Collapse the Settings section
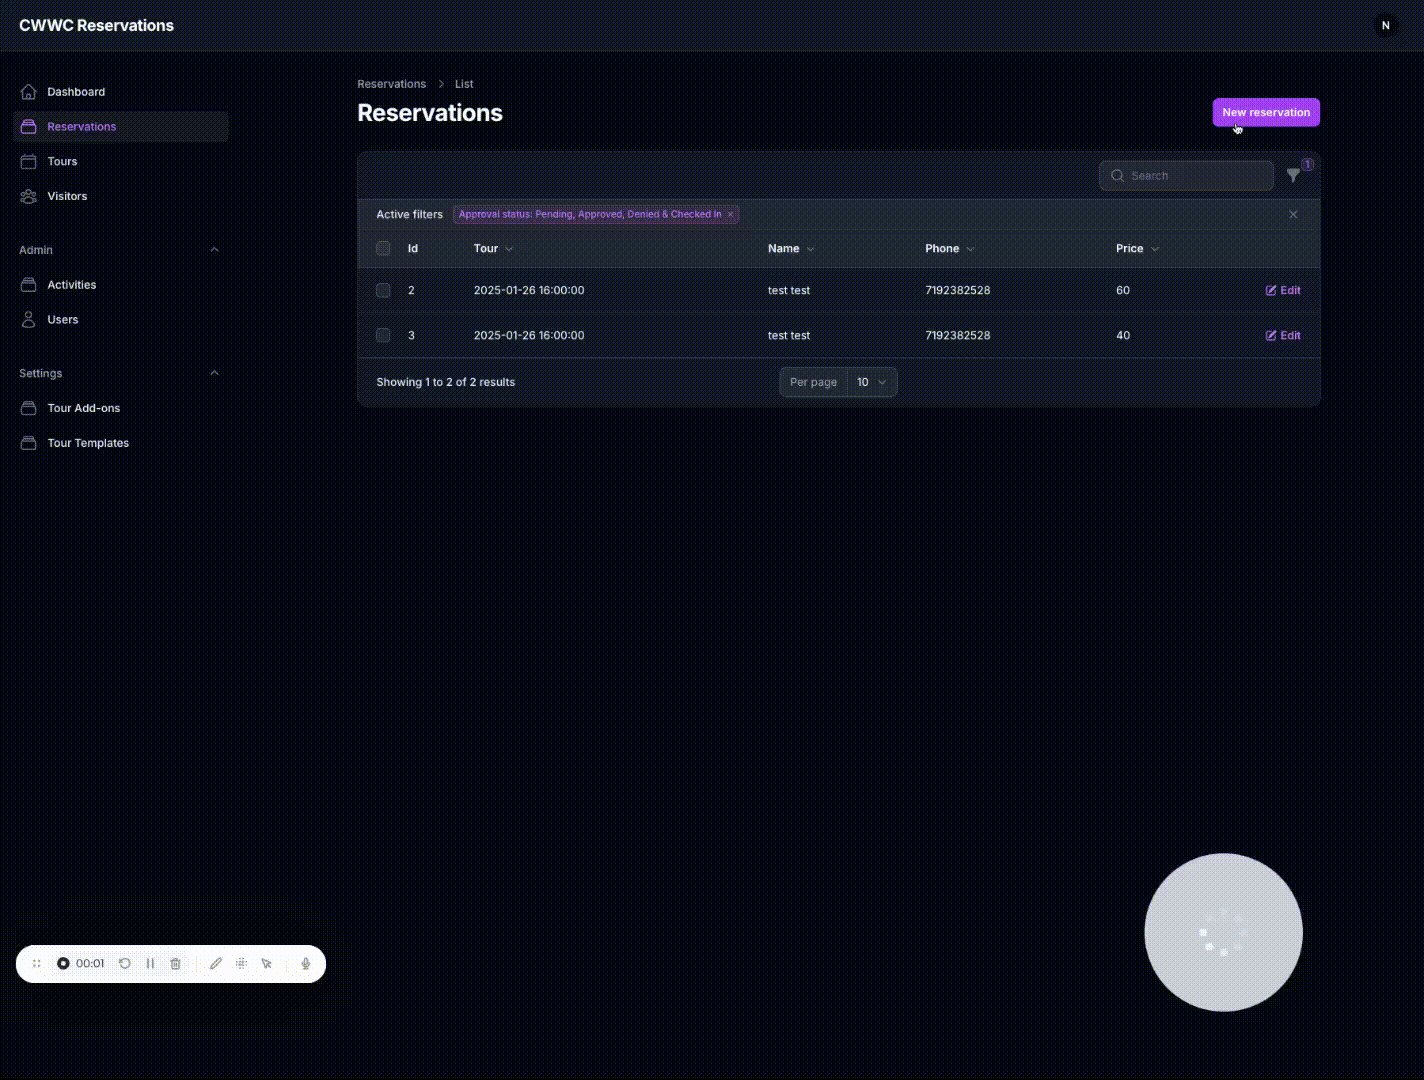This screenshot has width=1424, height=1080. click(x=214, y=372)
